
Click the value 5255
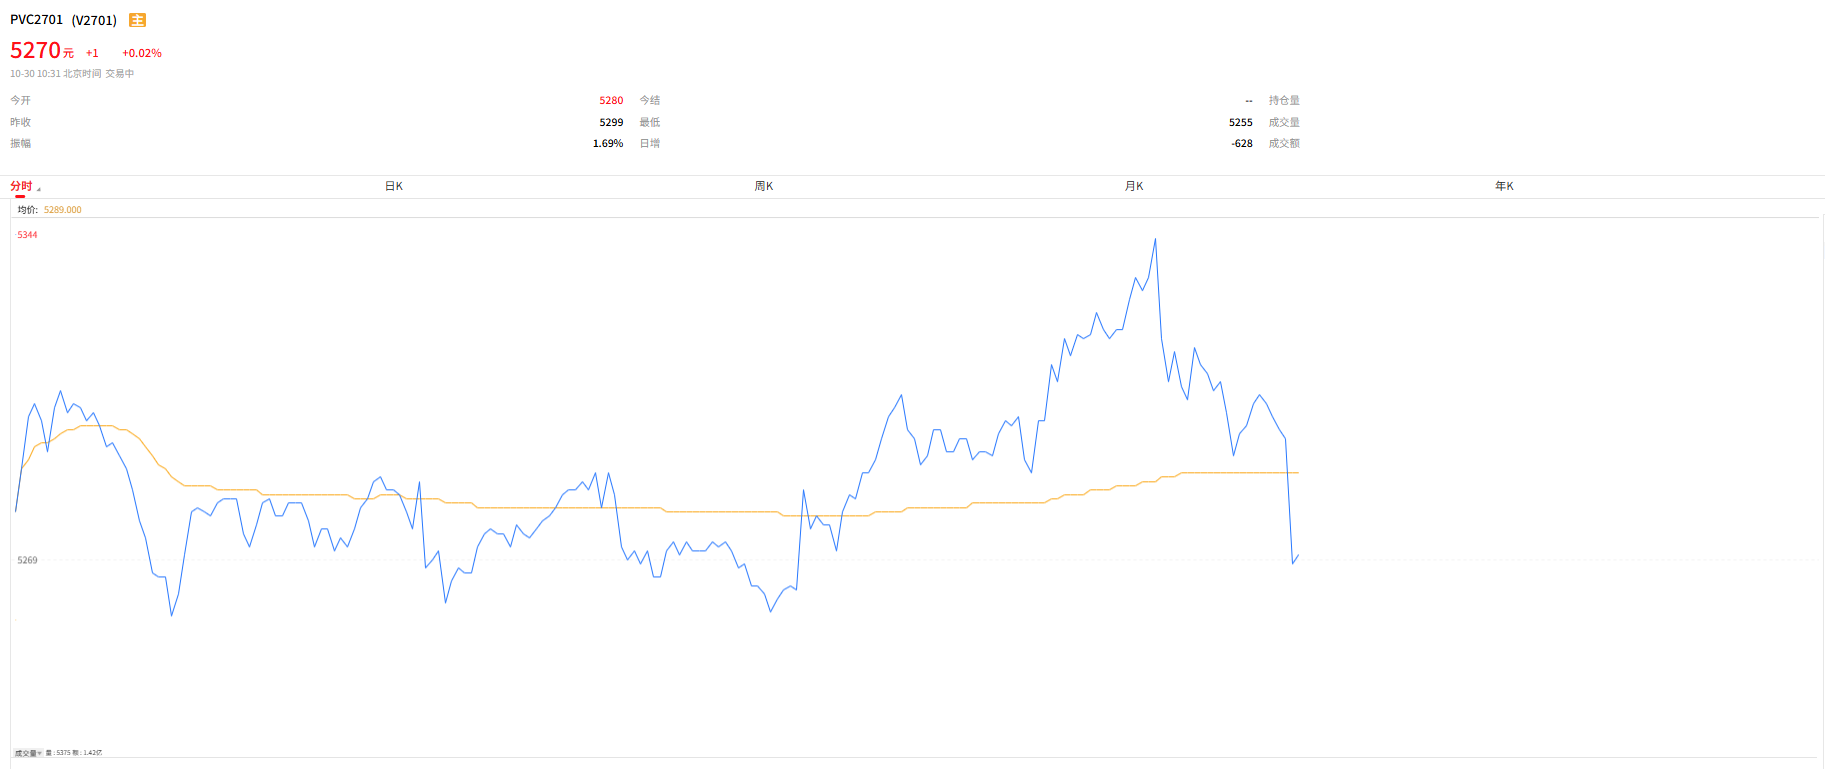[1241, 122]
